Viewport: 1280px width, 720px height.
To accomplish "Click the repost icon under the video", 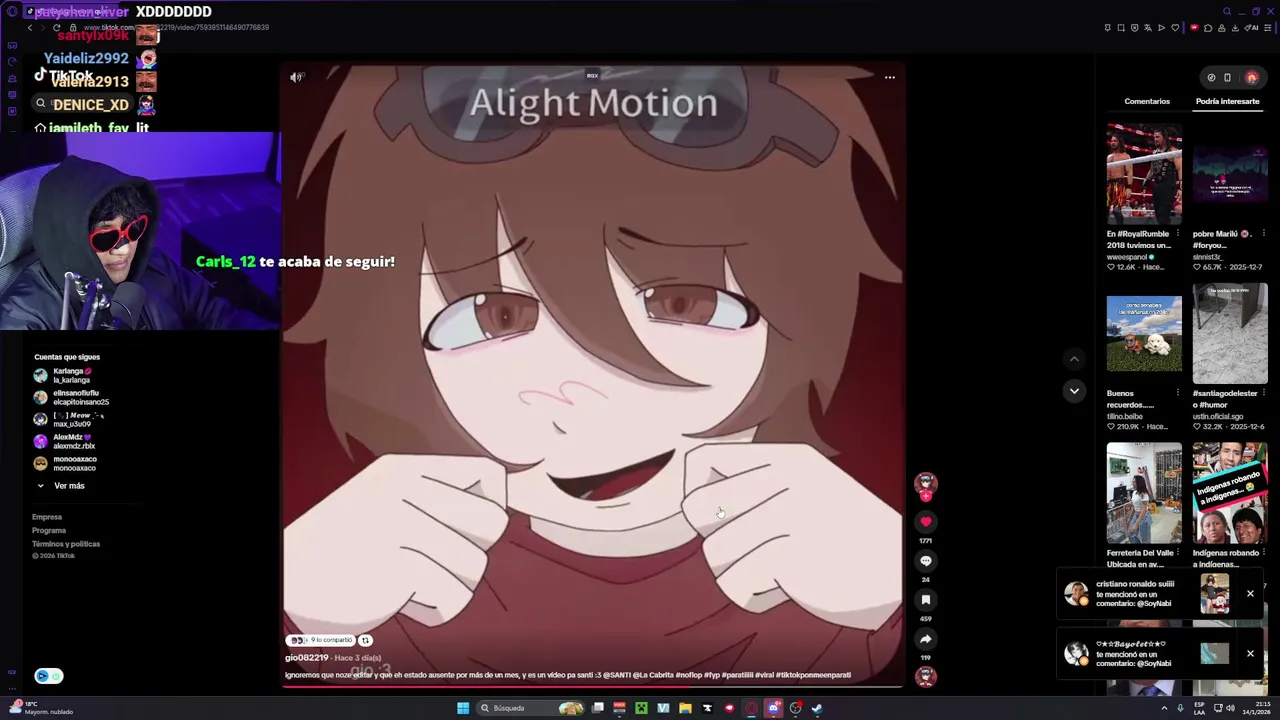I will 365,640.
